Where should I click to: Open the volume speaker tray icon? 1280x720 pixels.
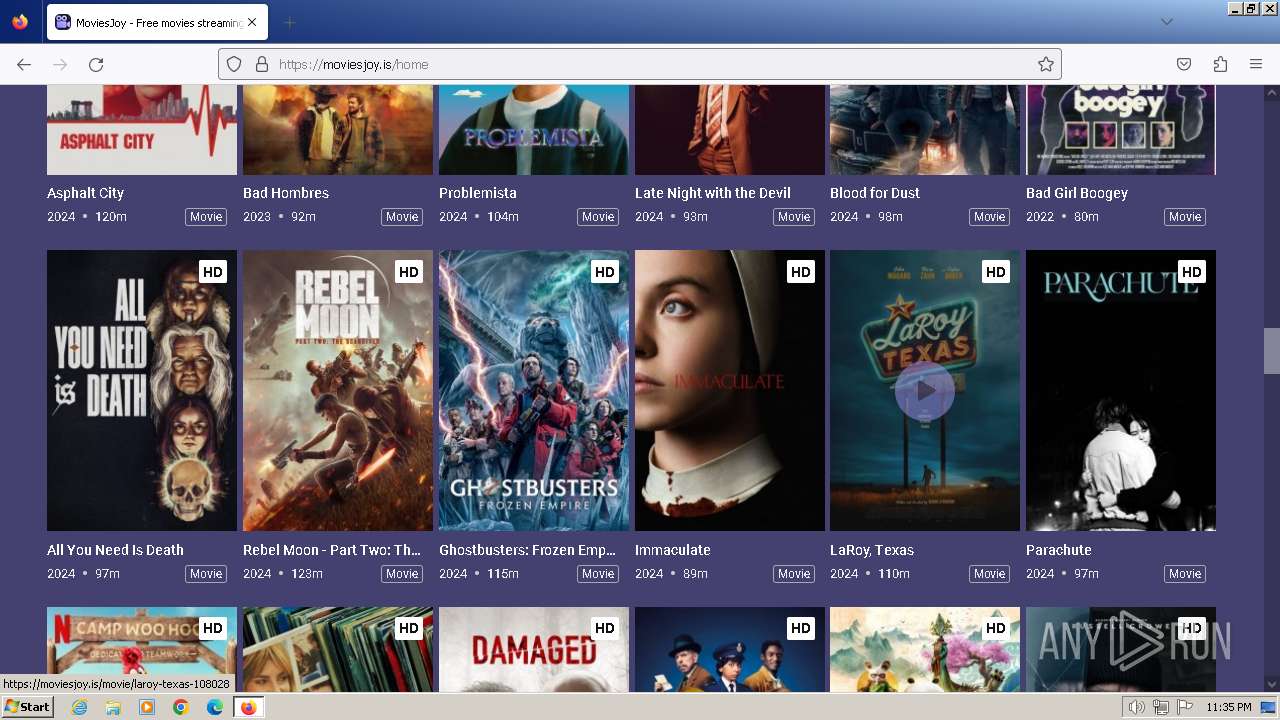click(x=1137, y=707)
